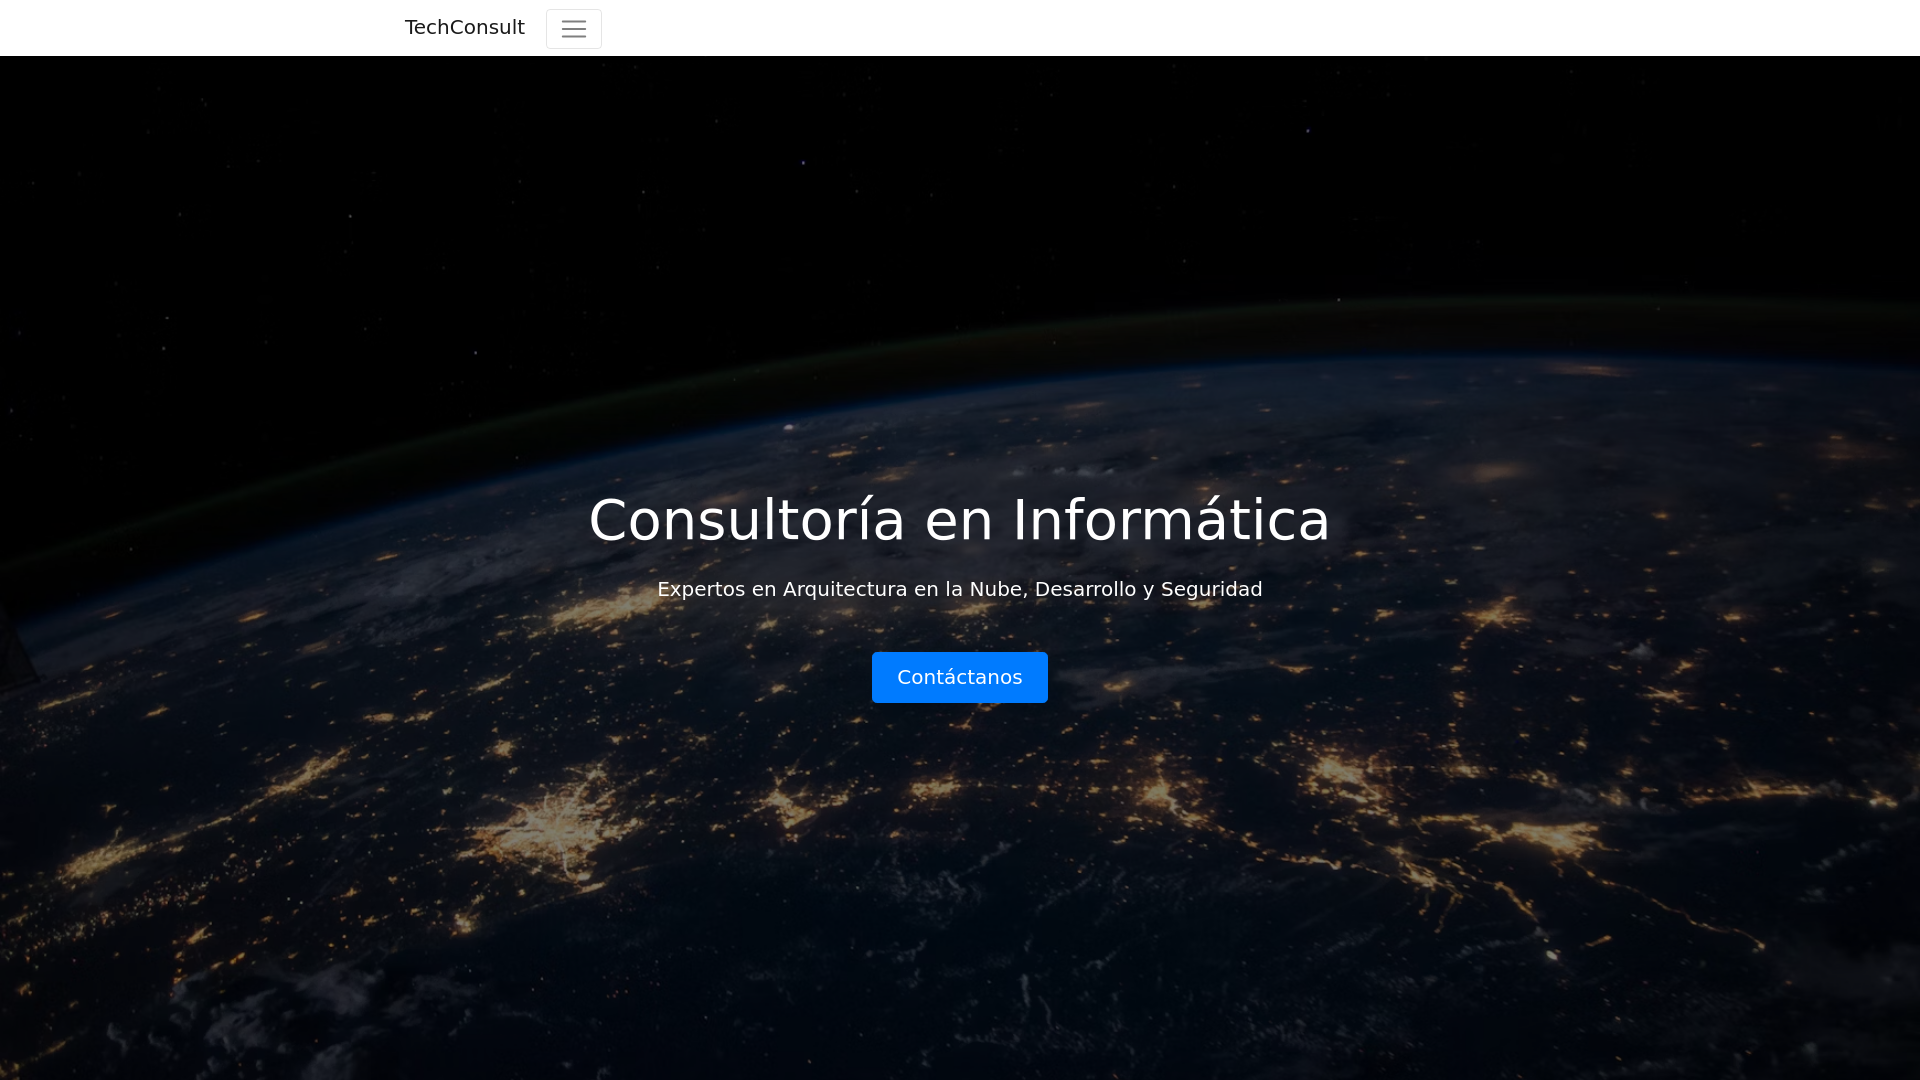The image size is (1920, 1080).
Task: Select the heading Consultoría en Informática
Action: coord(960,520)
